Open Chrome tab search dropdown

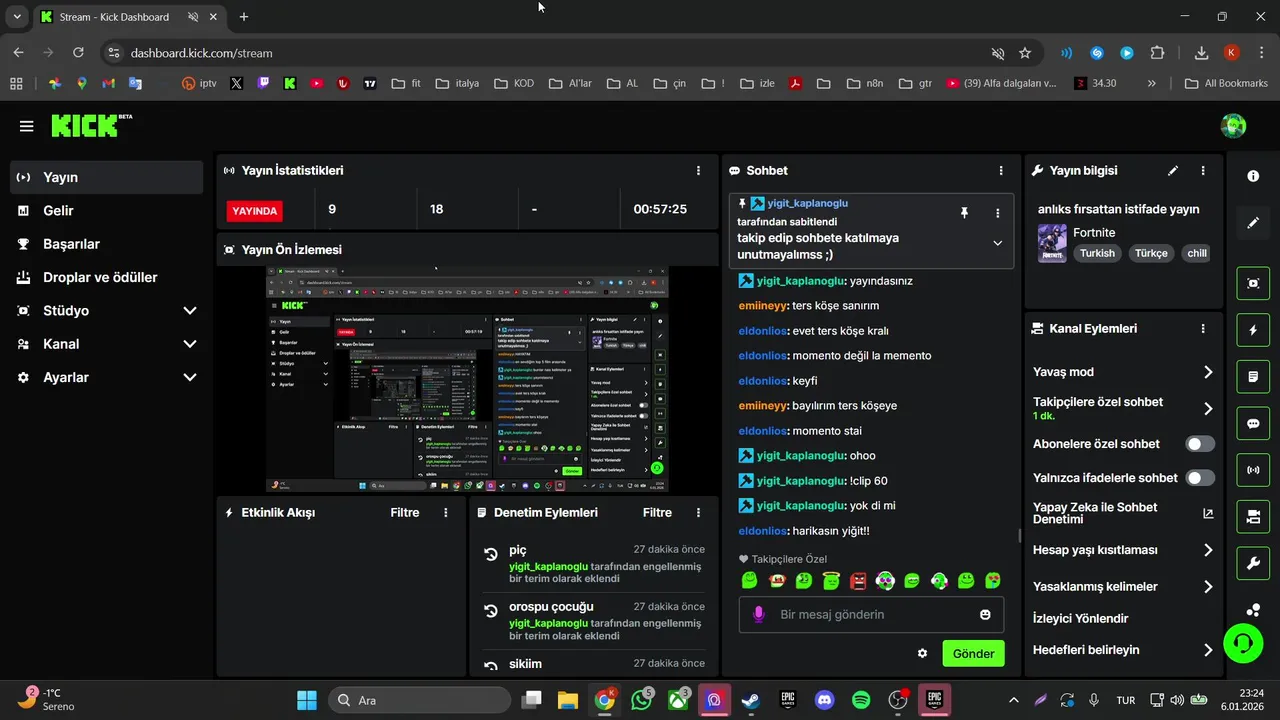(16, 17)
